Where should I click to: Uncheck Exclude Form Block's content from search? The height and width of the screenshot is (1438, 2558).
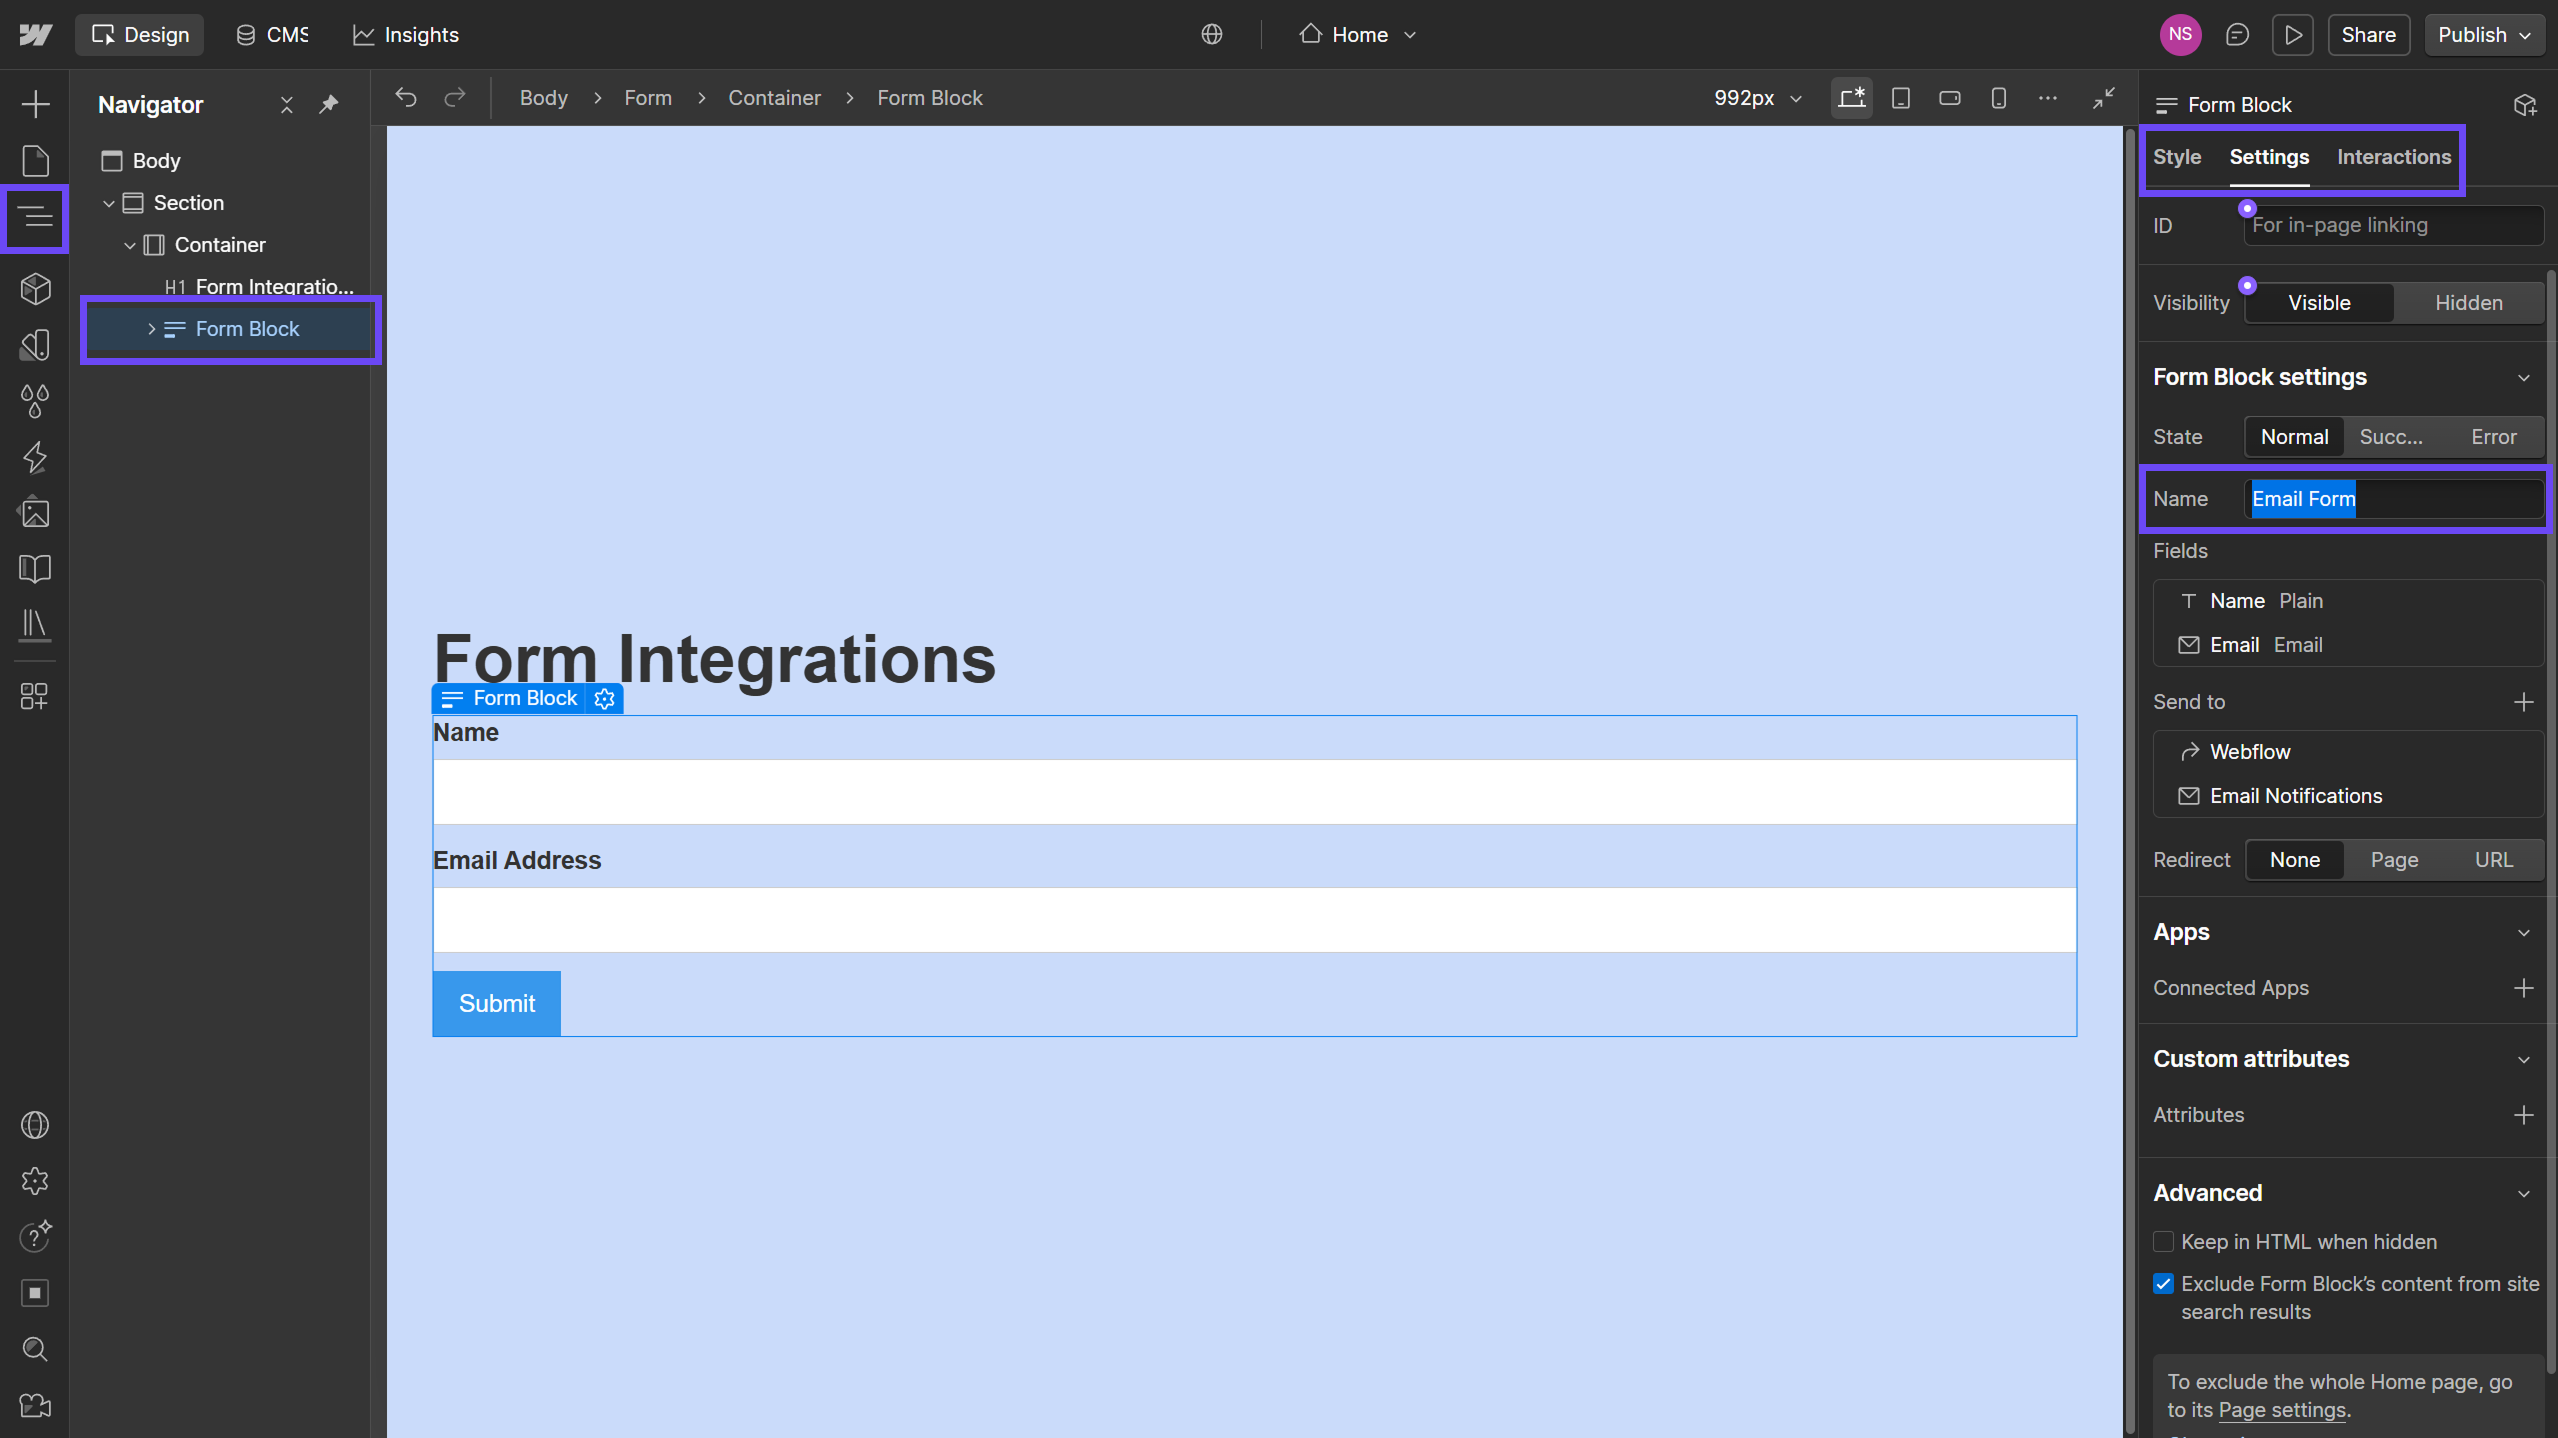point(2163,1284)
